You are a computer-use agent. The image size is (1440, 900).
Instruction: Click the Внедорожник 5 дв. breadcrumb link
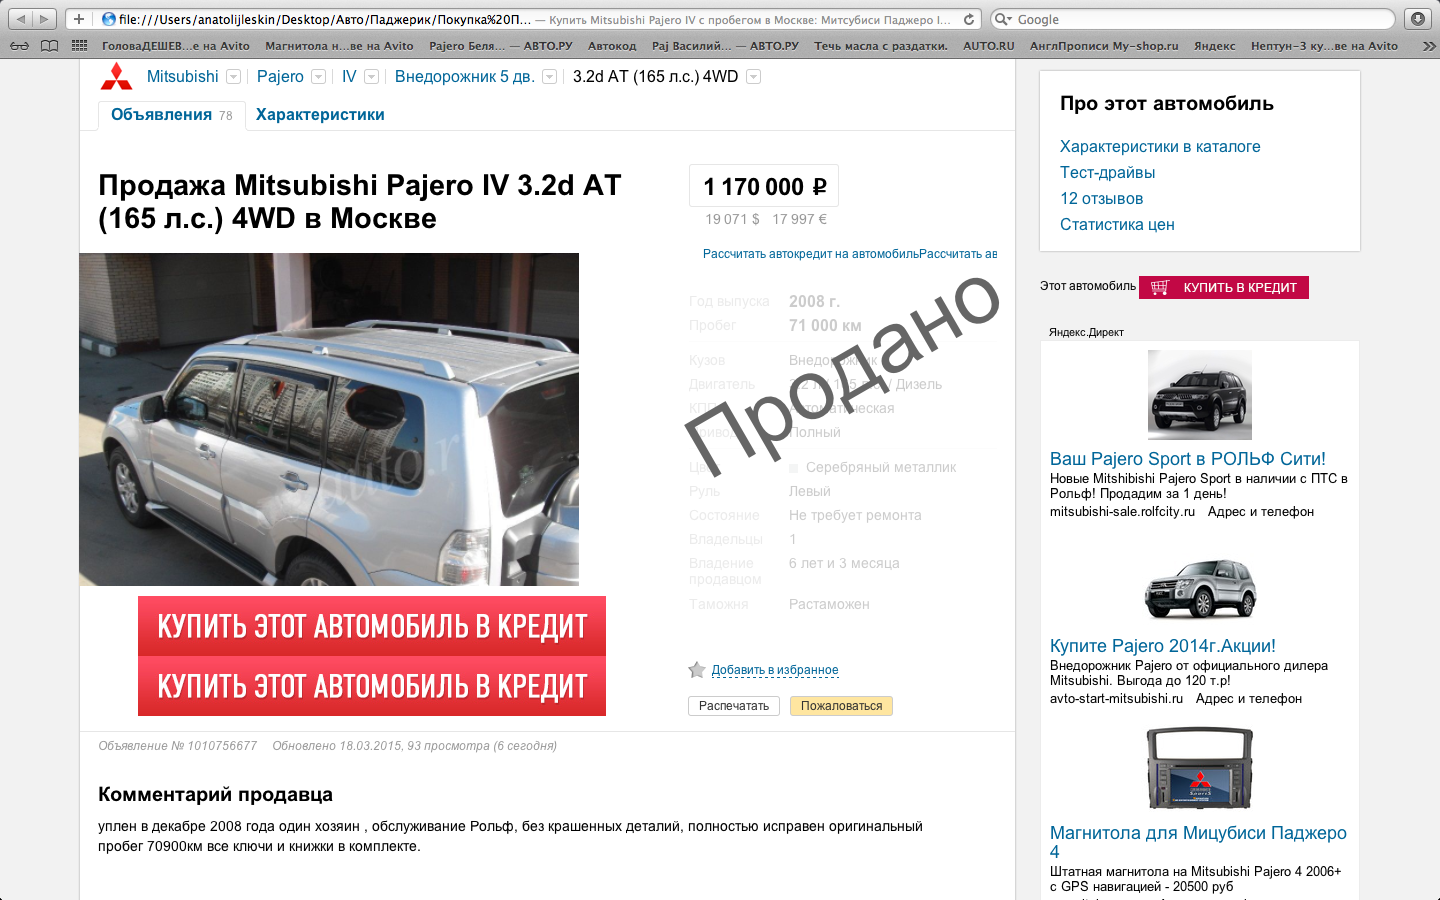pyautogui.click(x=464, y=77)
